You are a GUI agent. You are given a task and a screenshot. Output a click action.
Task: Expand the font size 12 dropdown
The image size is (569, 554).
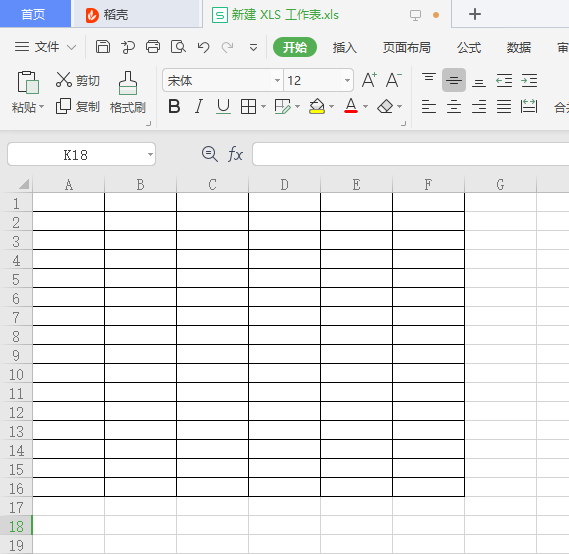click(347, 80)
